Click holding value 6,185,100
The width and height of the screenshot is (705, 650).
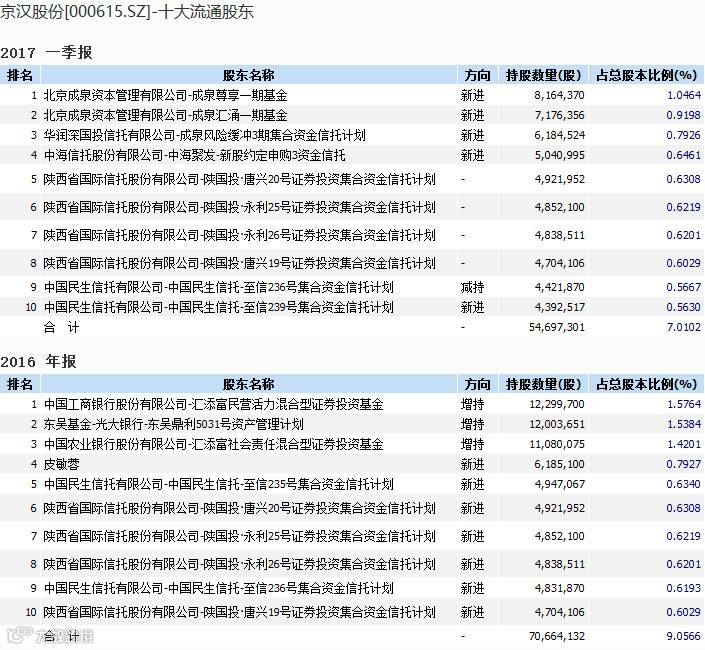pyautogui.click(x=559, y=464)
